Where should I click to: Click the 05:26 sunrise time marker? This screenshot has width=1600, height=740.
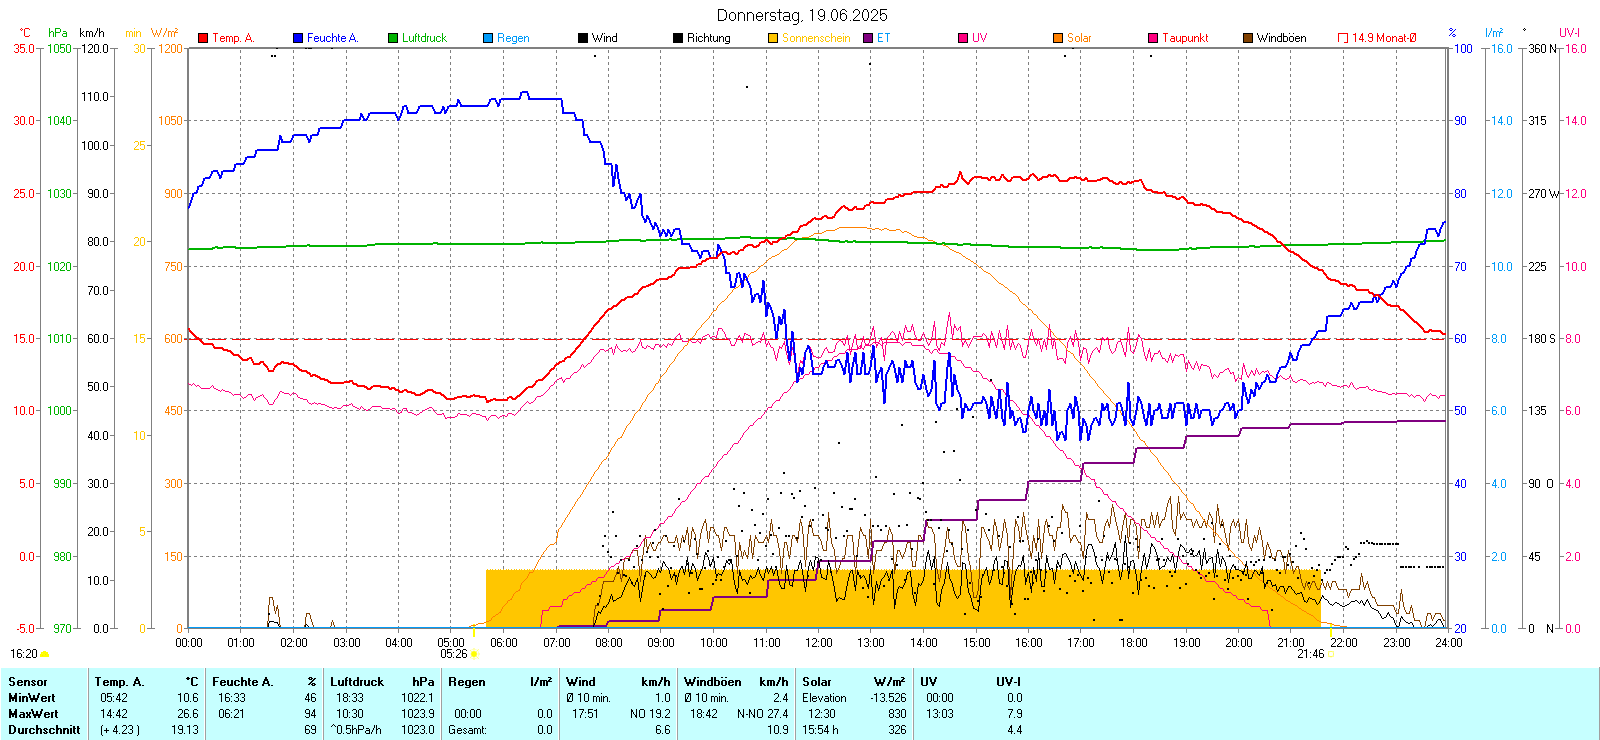[x=453, y=654]
